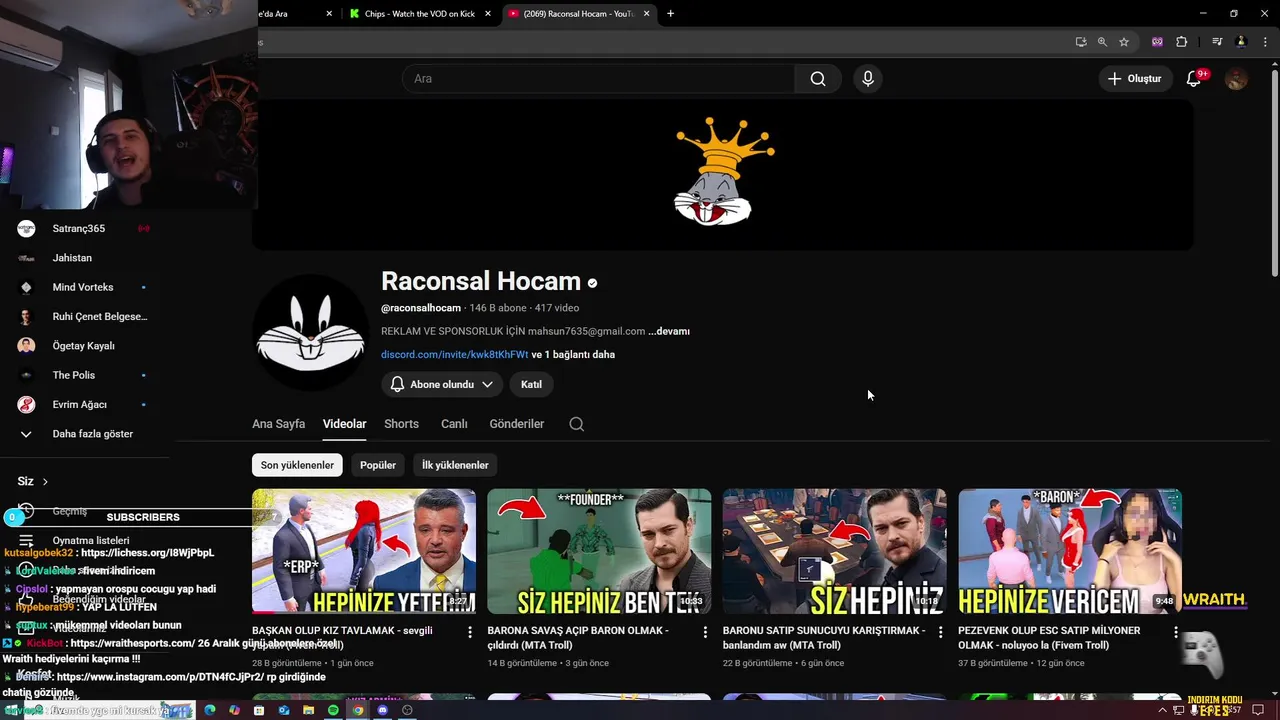Play the SİZ HEPİNİZ BEN TEK thumbnail
Screen dimensions: 1280x720
[599, 551]
